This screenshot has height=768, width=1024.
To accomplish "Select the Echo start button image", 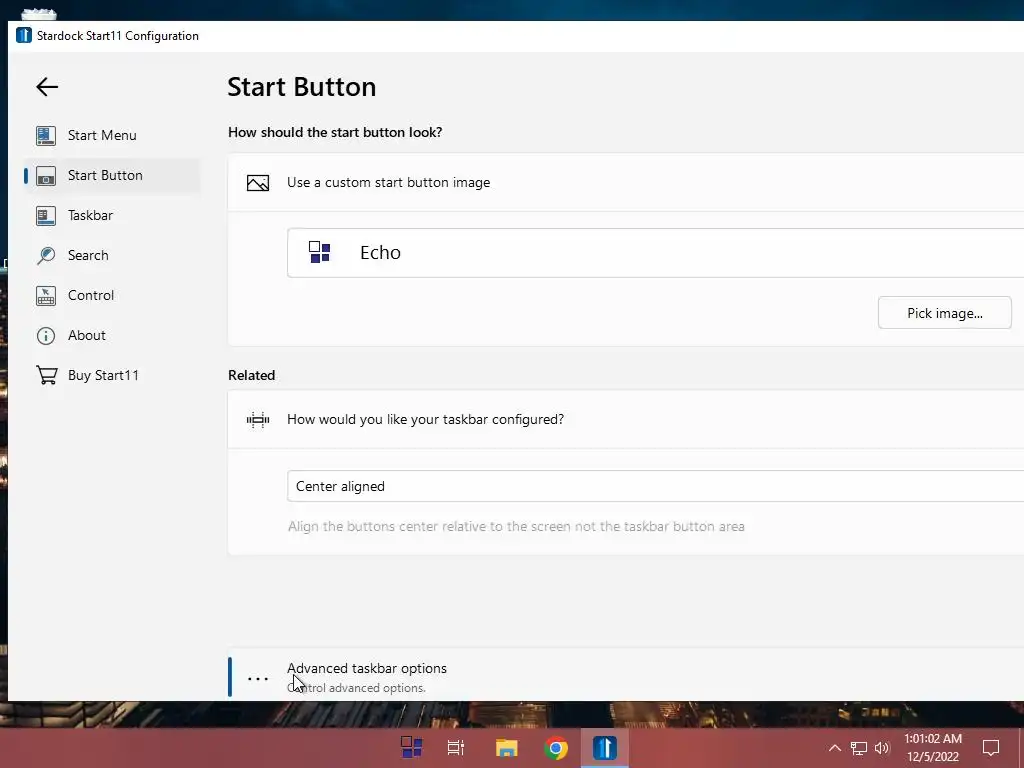I will [x=655, y=253].
